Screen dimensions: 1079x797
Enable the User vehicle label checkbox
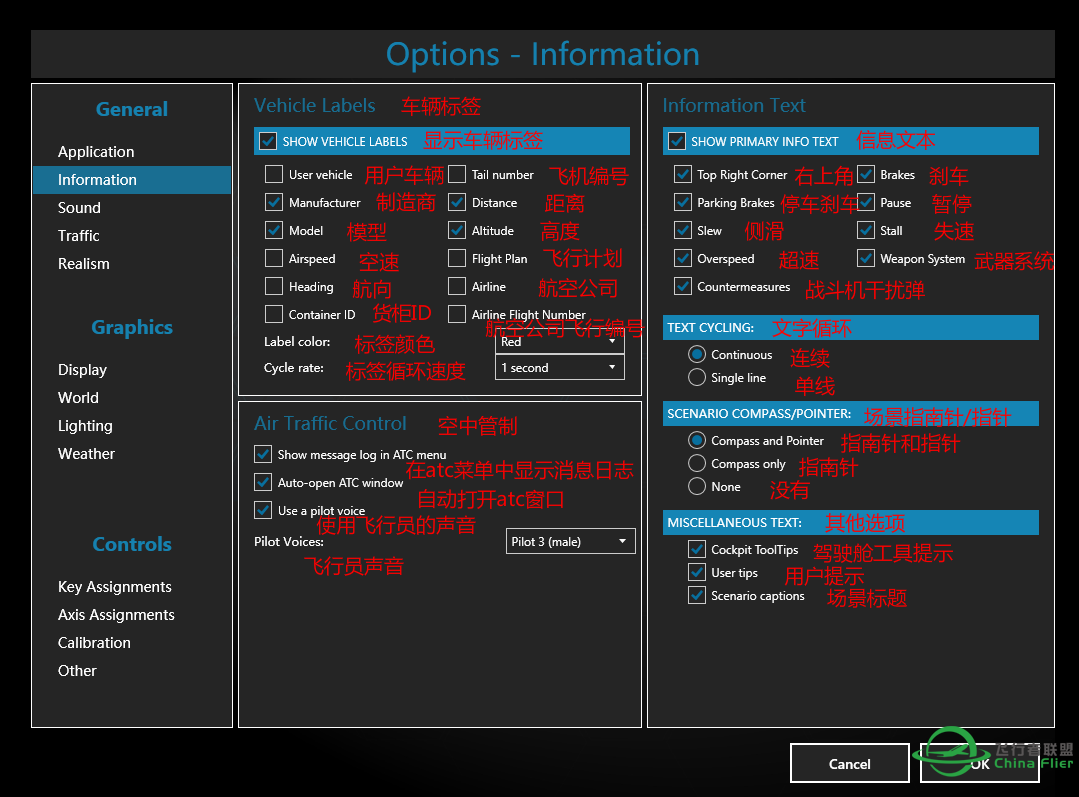point(275,174)
